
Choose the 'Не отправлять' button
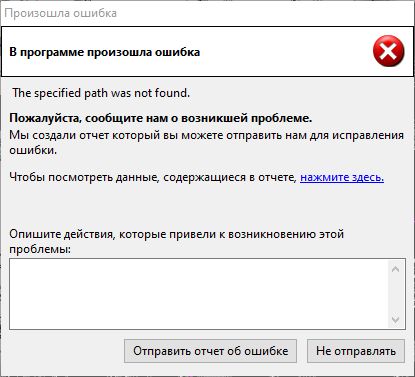356,351
